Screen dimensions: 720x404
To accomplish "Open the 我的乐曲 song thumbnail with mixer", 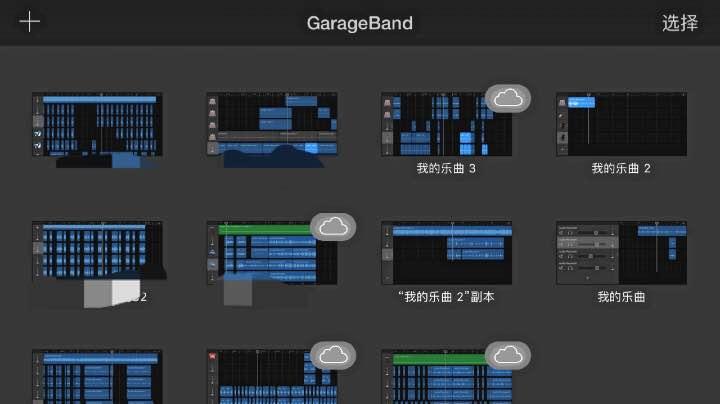I will pos(621,253).
